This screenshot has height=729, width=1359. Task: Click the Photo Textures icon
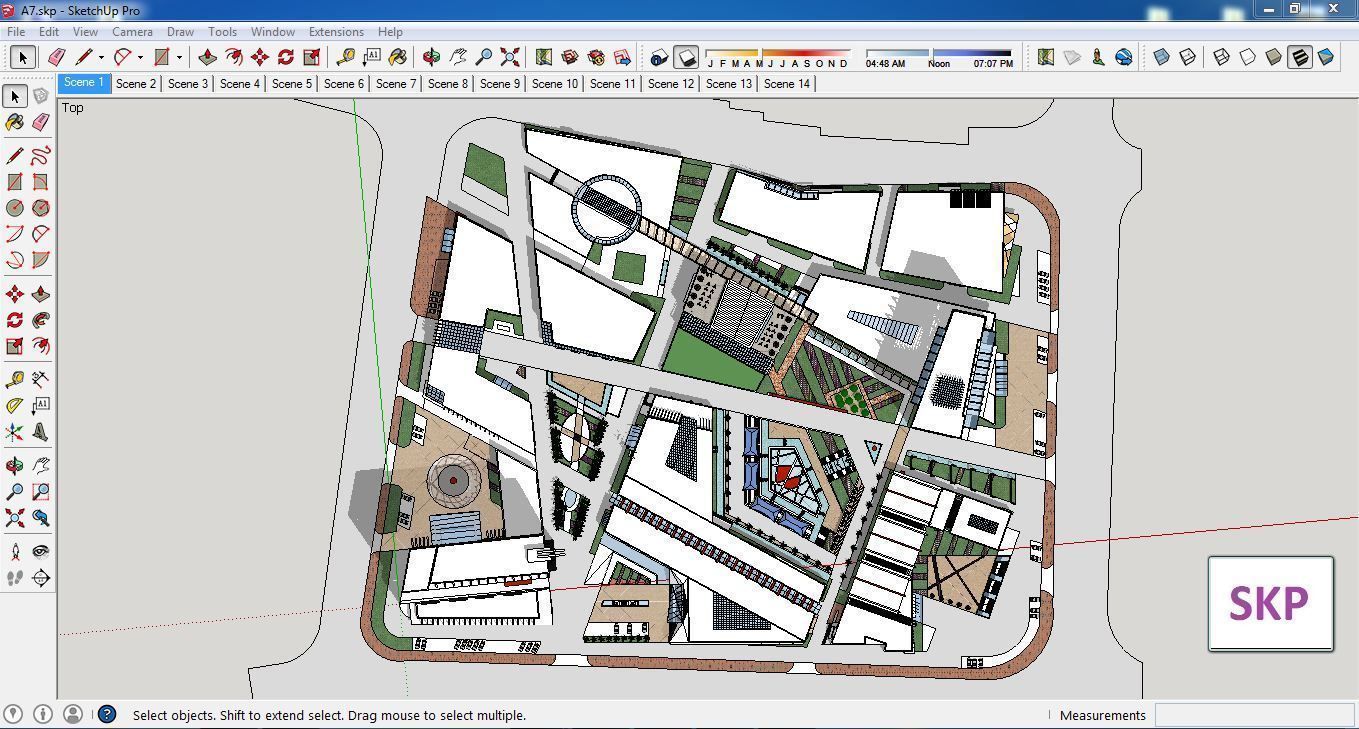pyautogui.click(x=1098, y=57)
